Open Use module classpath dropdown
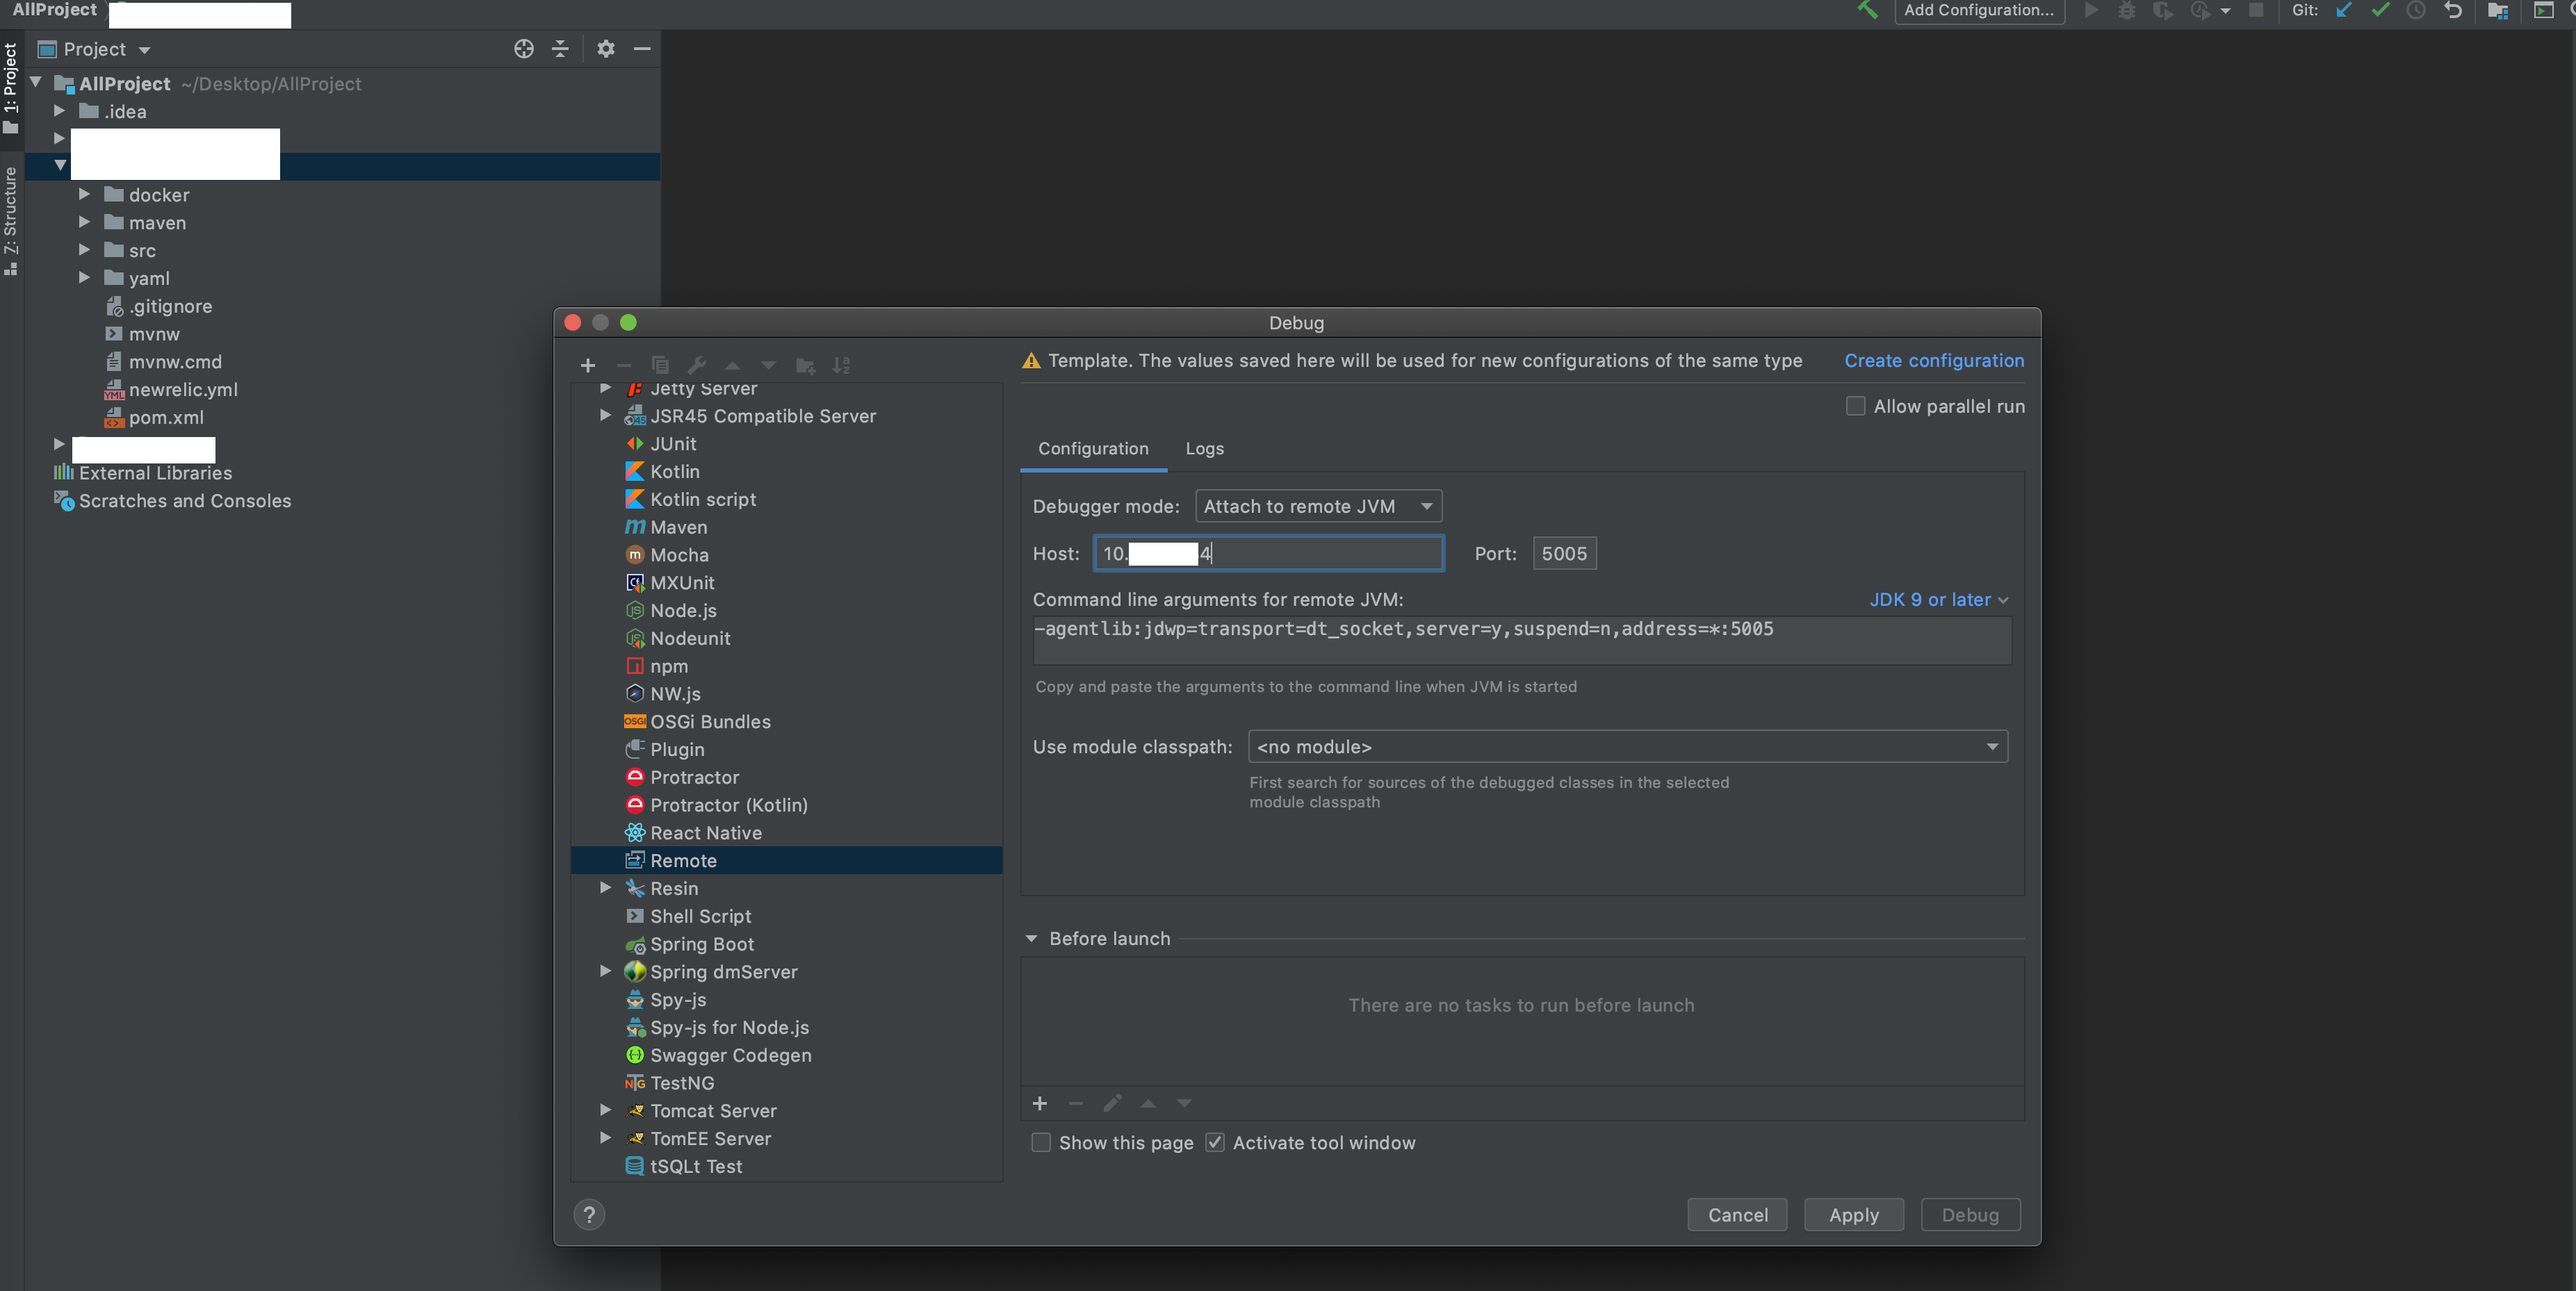 (x=1627, y=746)
